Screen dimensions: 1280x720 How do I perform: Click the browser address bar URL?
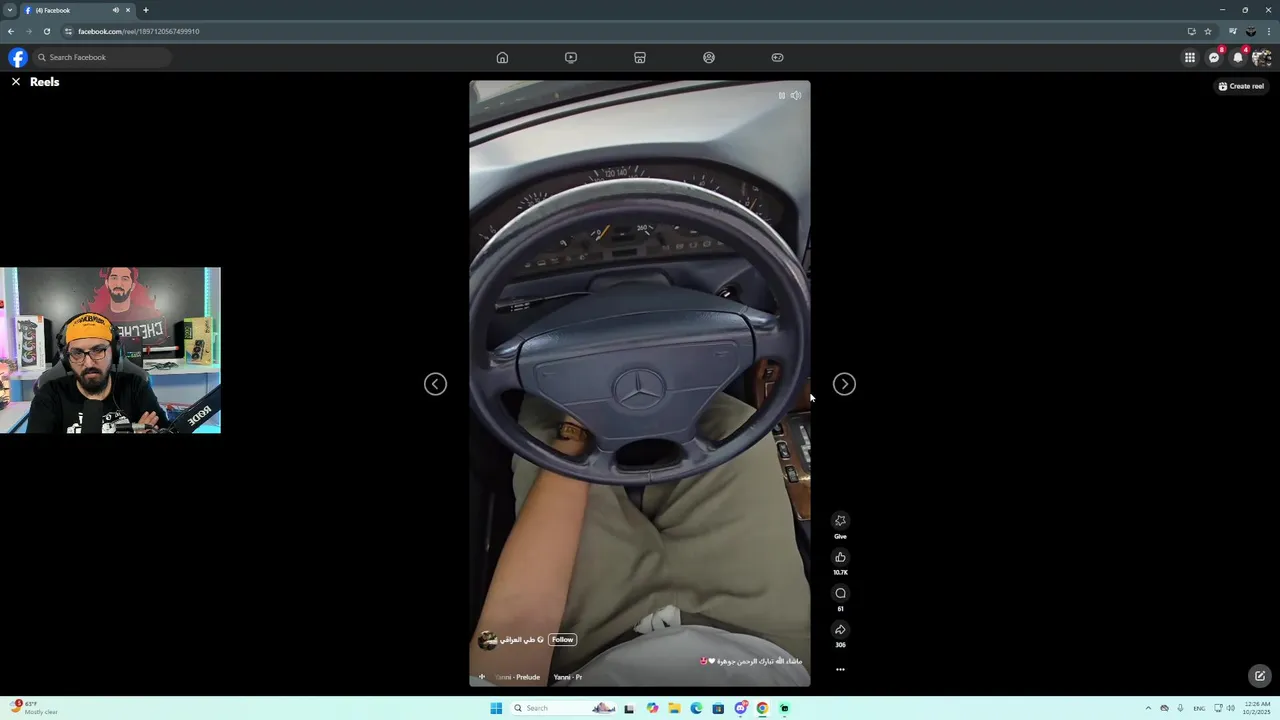coord(139,31)
